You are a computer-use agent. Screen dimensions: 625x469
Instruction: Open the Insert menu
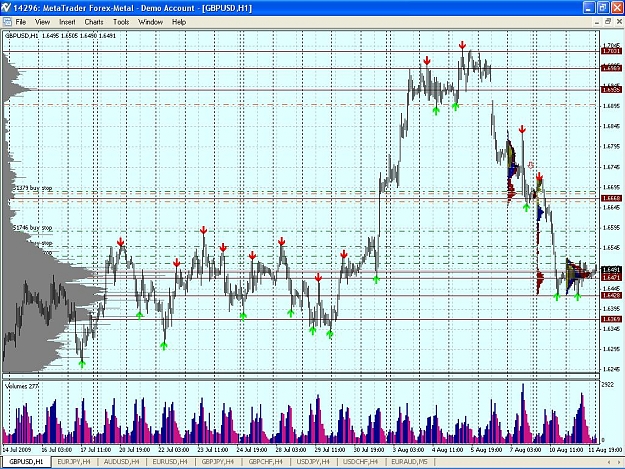67,22
